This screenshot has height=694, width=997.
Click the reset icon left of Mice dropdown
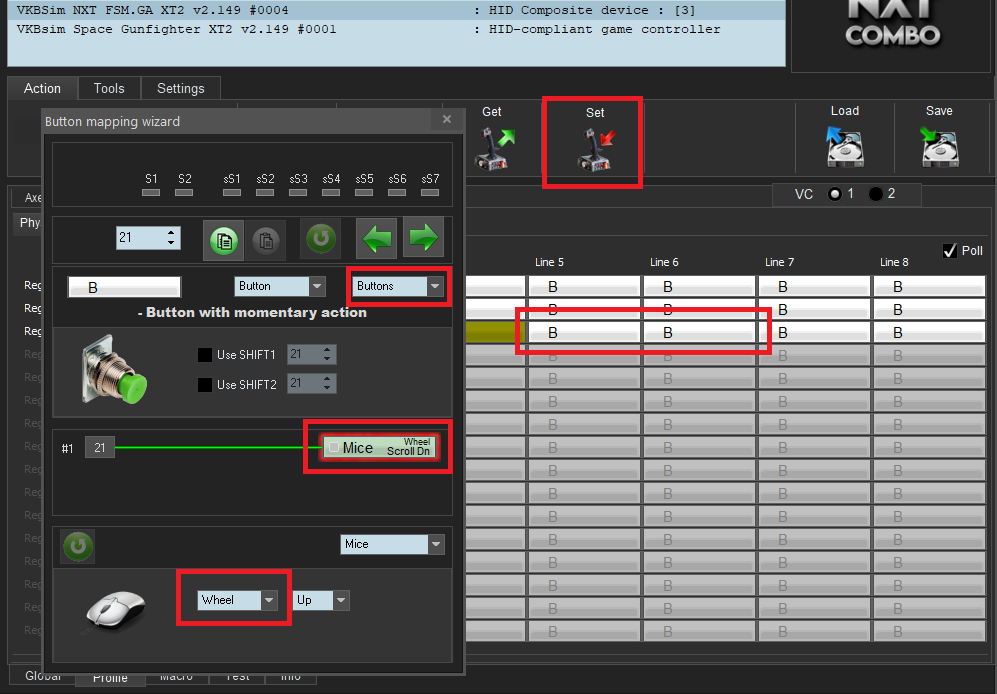[x=78, y=546]
